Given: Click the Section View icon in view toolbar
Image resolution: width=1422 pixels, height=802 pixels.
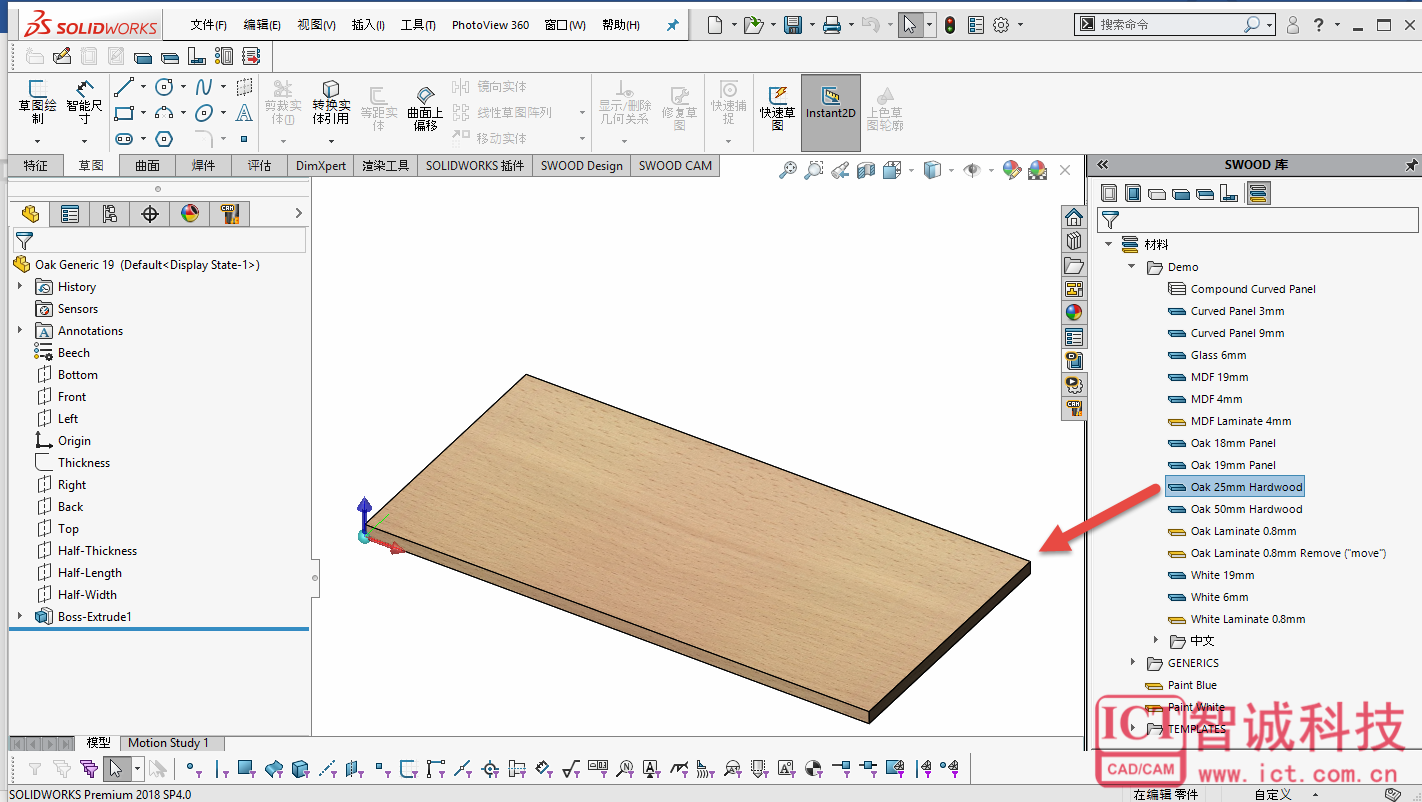Looking at the screenshot, I should [866, 171].
